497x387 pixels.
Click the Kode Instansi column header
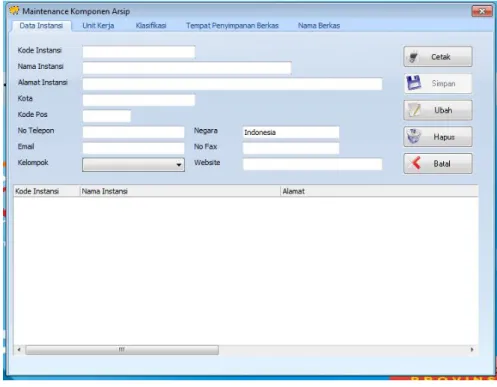(x=47, y=191)
